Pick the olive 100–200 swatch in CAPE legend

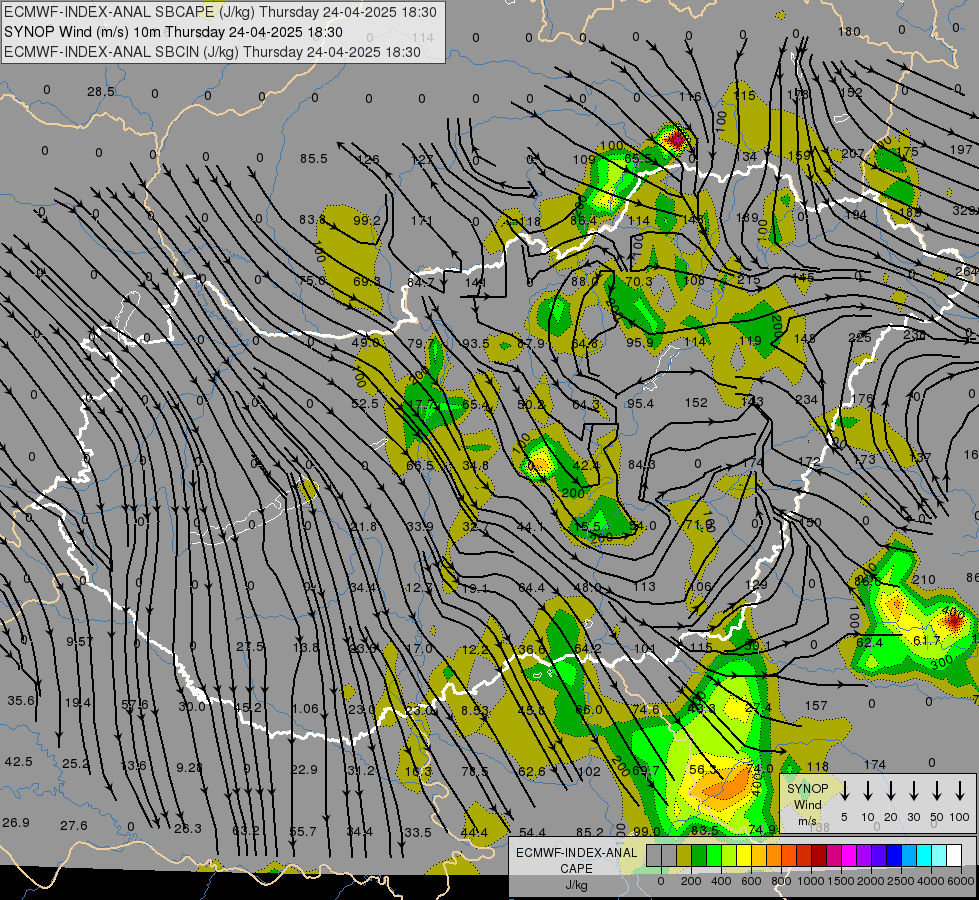(684, 856)
